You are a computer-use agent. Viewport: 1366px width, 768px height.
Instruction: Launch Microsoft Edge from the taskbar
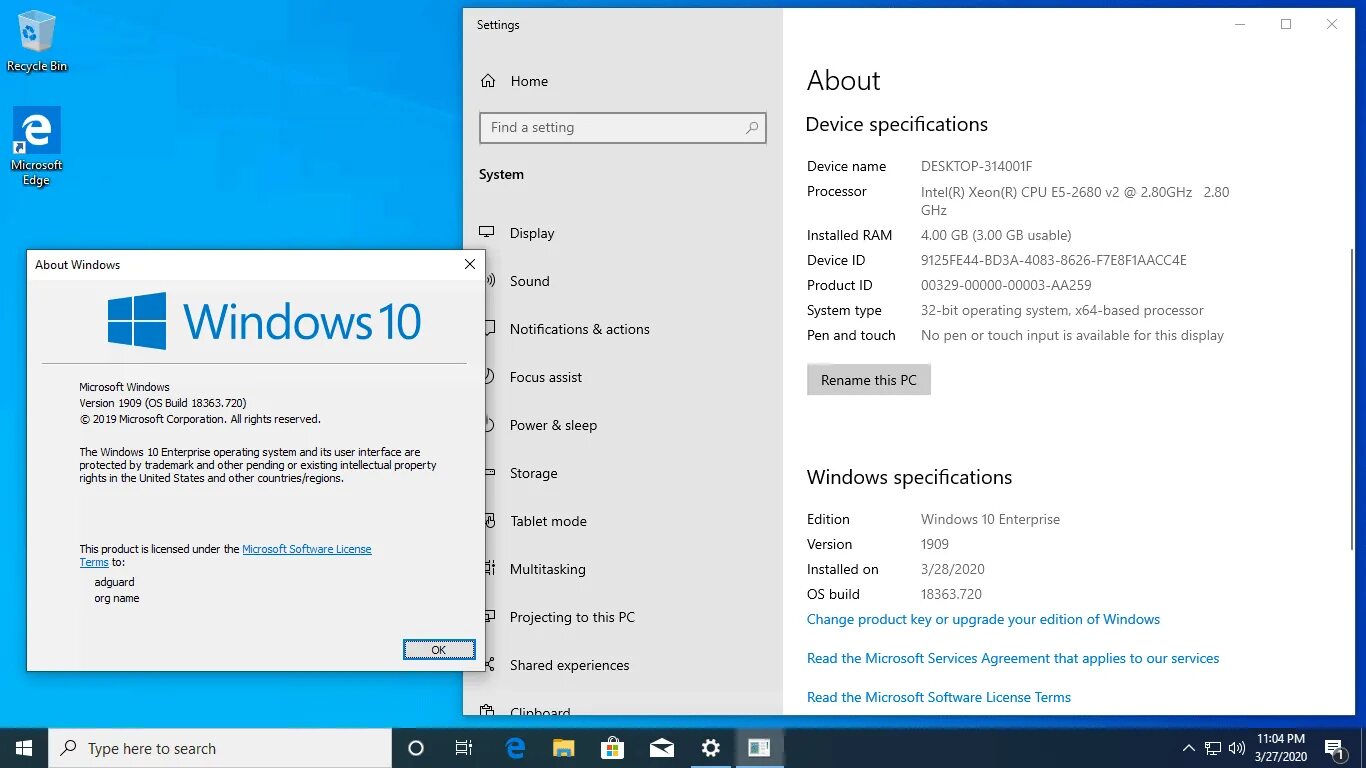pos(514,747)
